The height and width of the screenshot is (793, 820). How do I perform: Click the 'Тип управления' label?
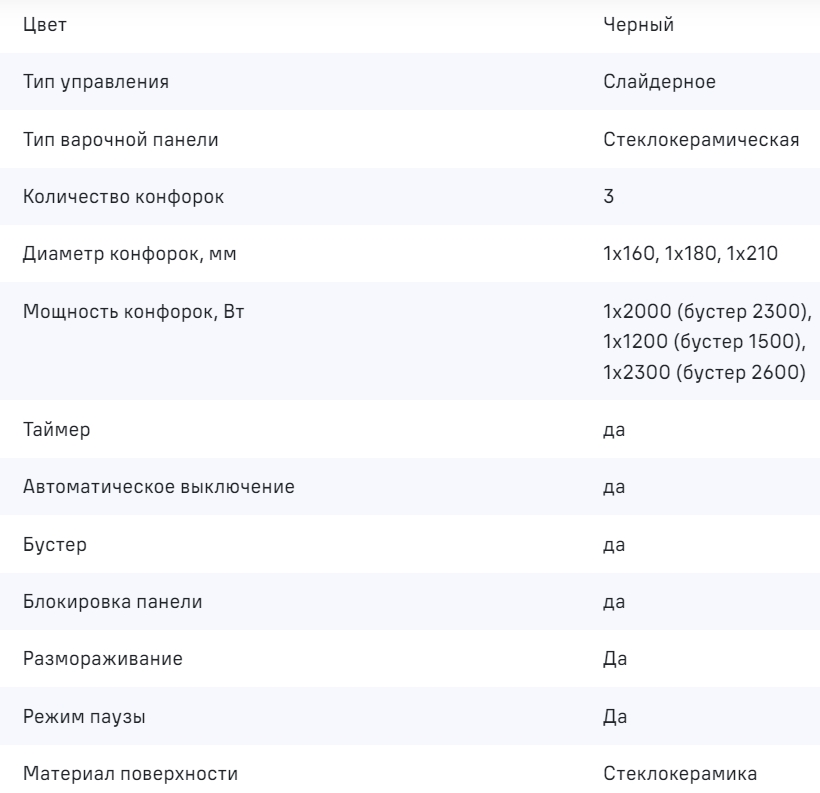click(96, 82)
